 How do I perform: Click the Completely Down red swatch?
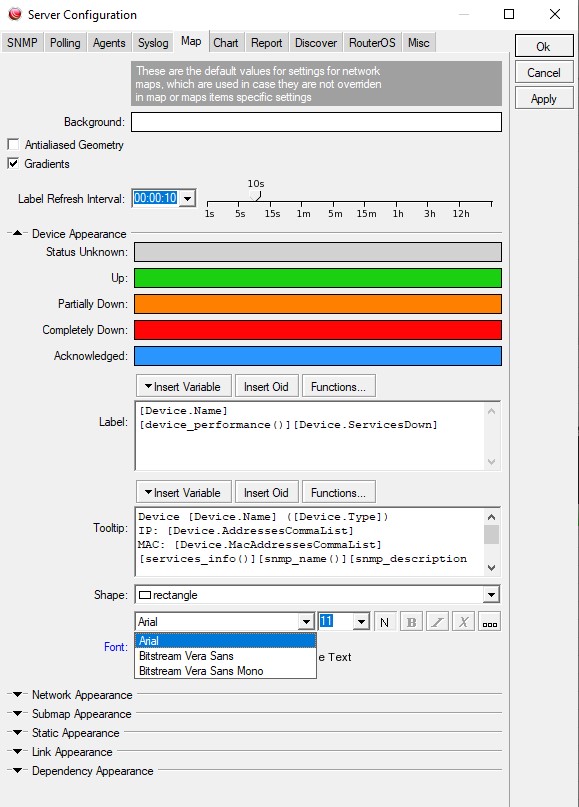click(x=318, y=330)
